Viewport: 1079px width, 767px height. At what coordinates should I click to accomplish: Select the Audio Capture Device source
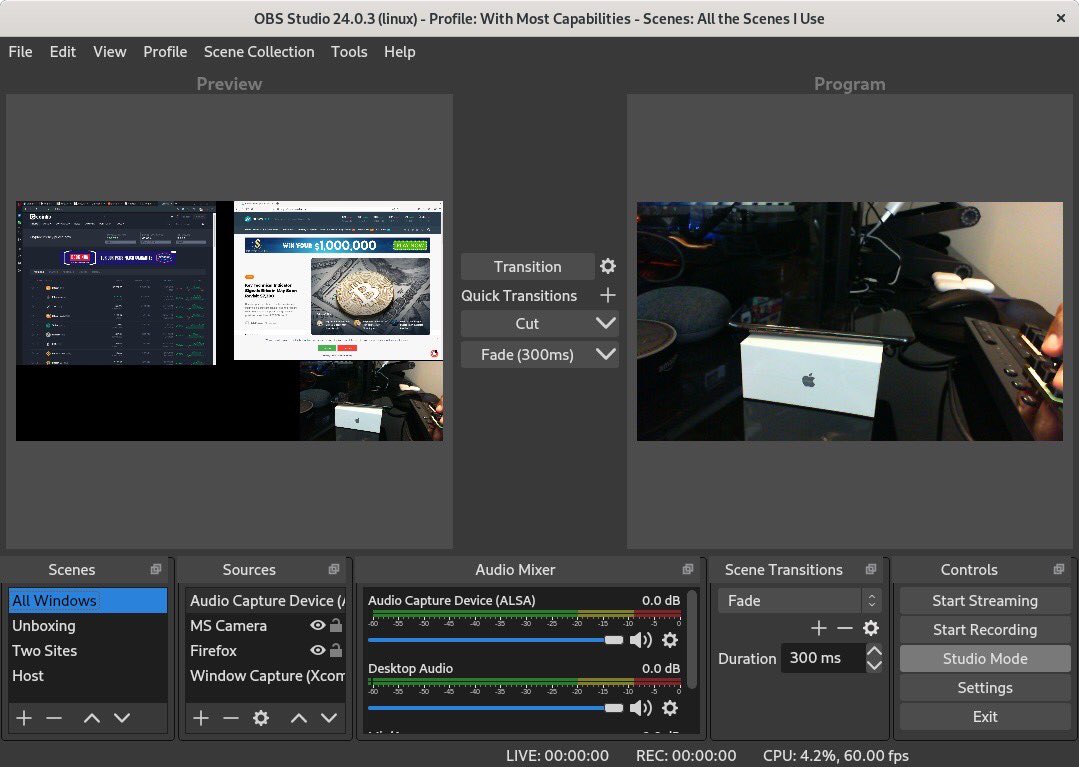tap(266, 601)
